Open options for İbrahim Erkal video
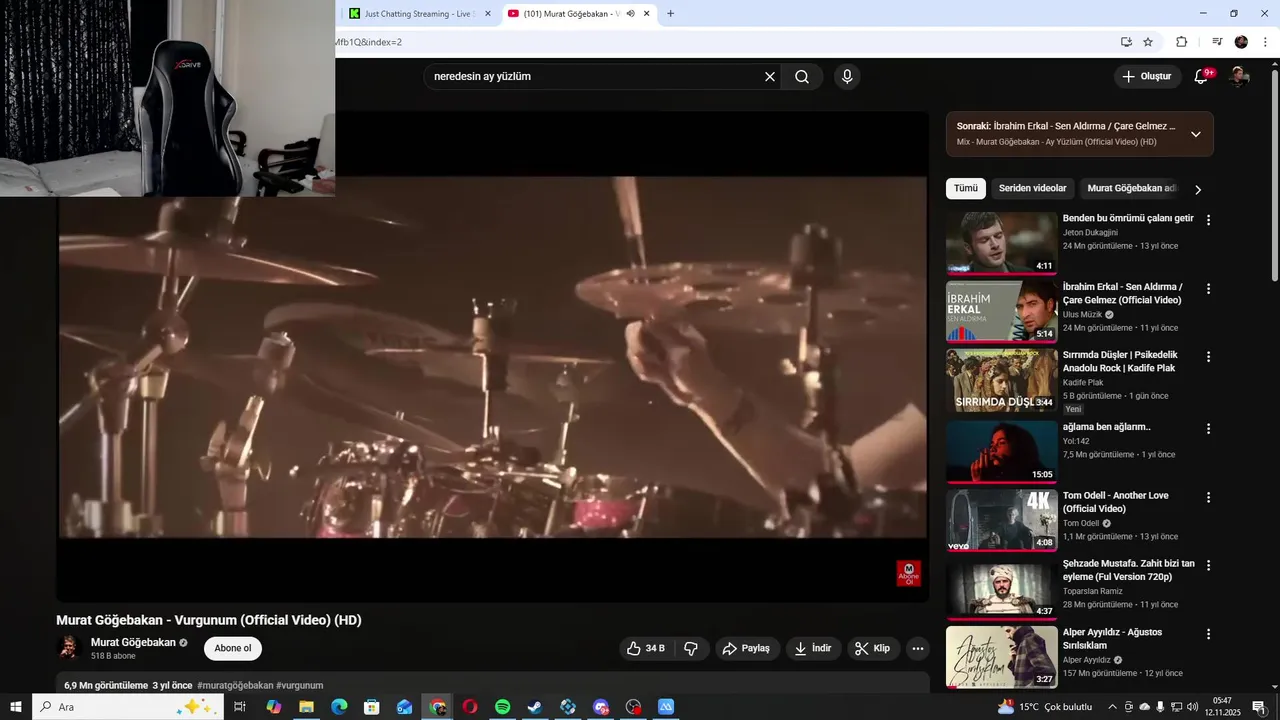Screen dimensions: 1280x720 click(x=1208, y=288)
